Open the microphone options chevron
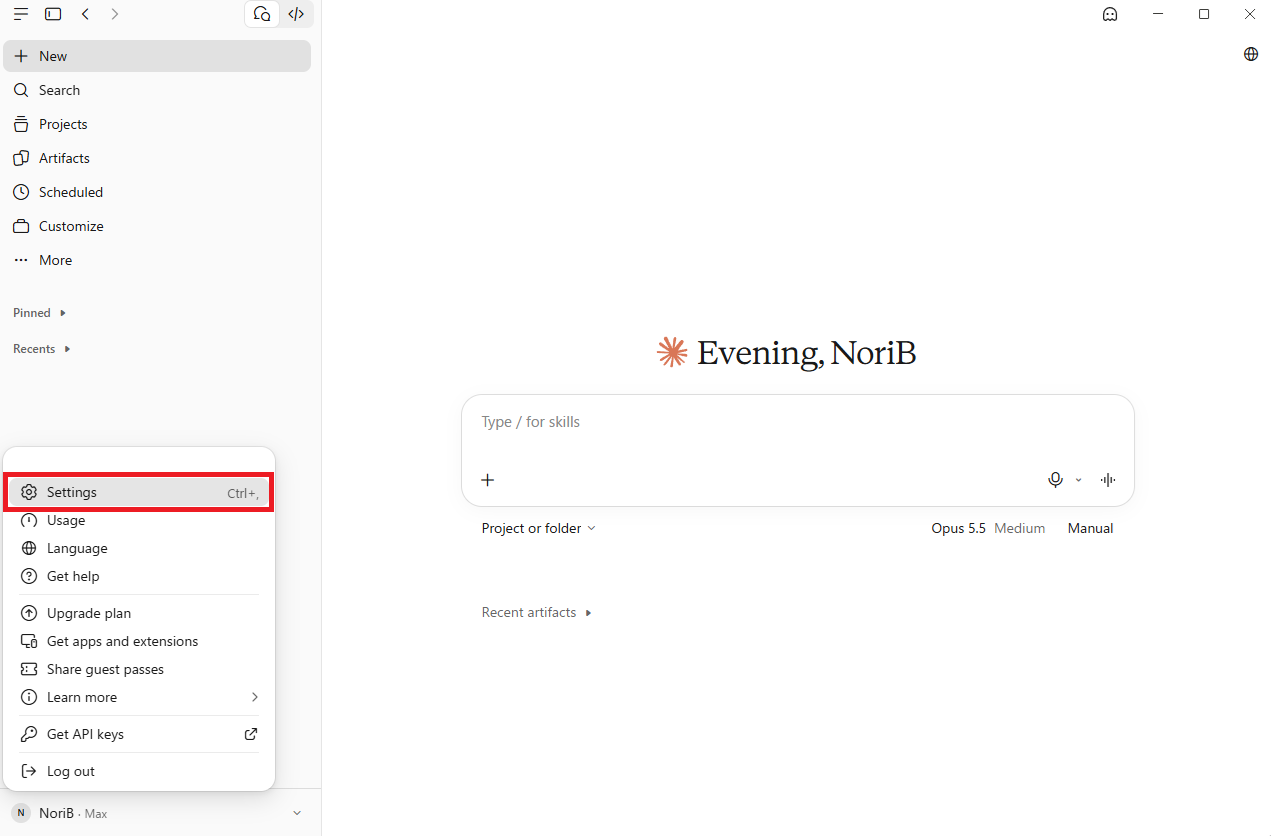This screenshot has height=836, width=1271. (x=1078, y=480)
